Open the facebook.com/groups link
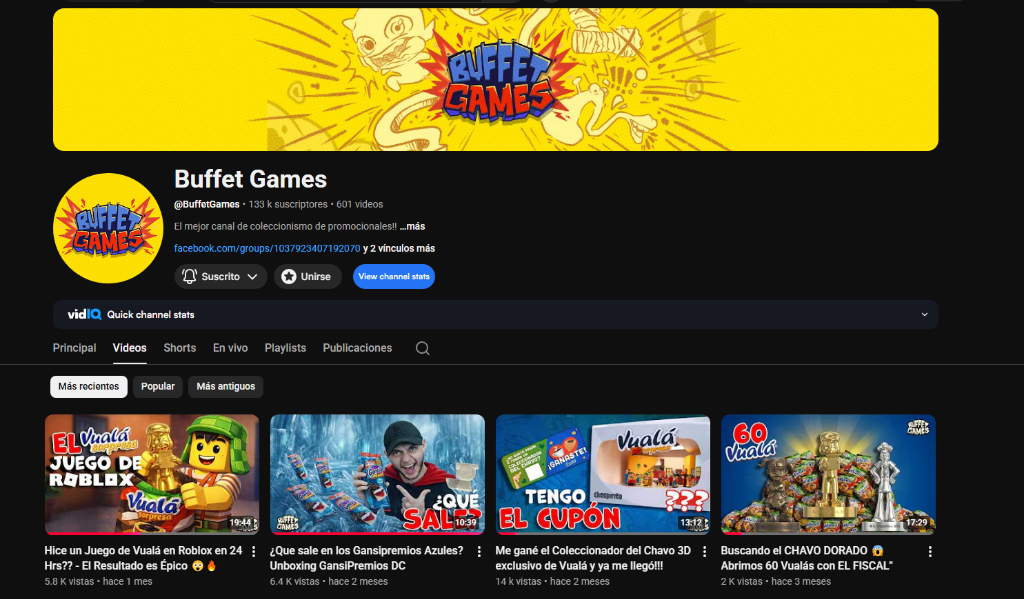 click(x=267, y=248)
